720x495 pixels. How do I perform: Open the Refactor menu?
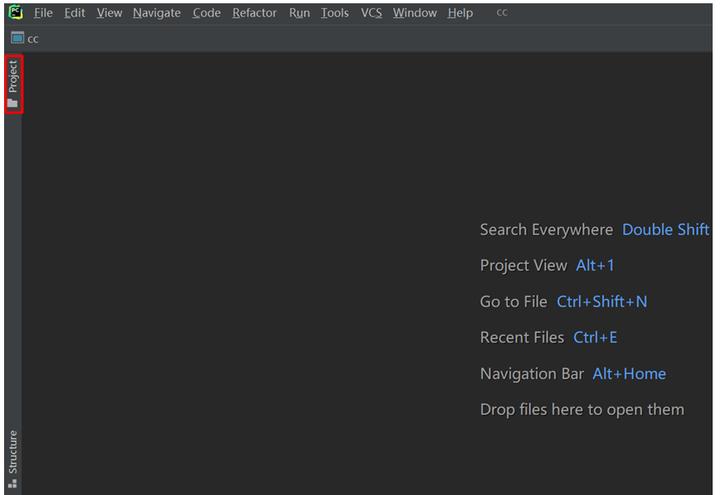(254, 13)
